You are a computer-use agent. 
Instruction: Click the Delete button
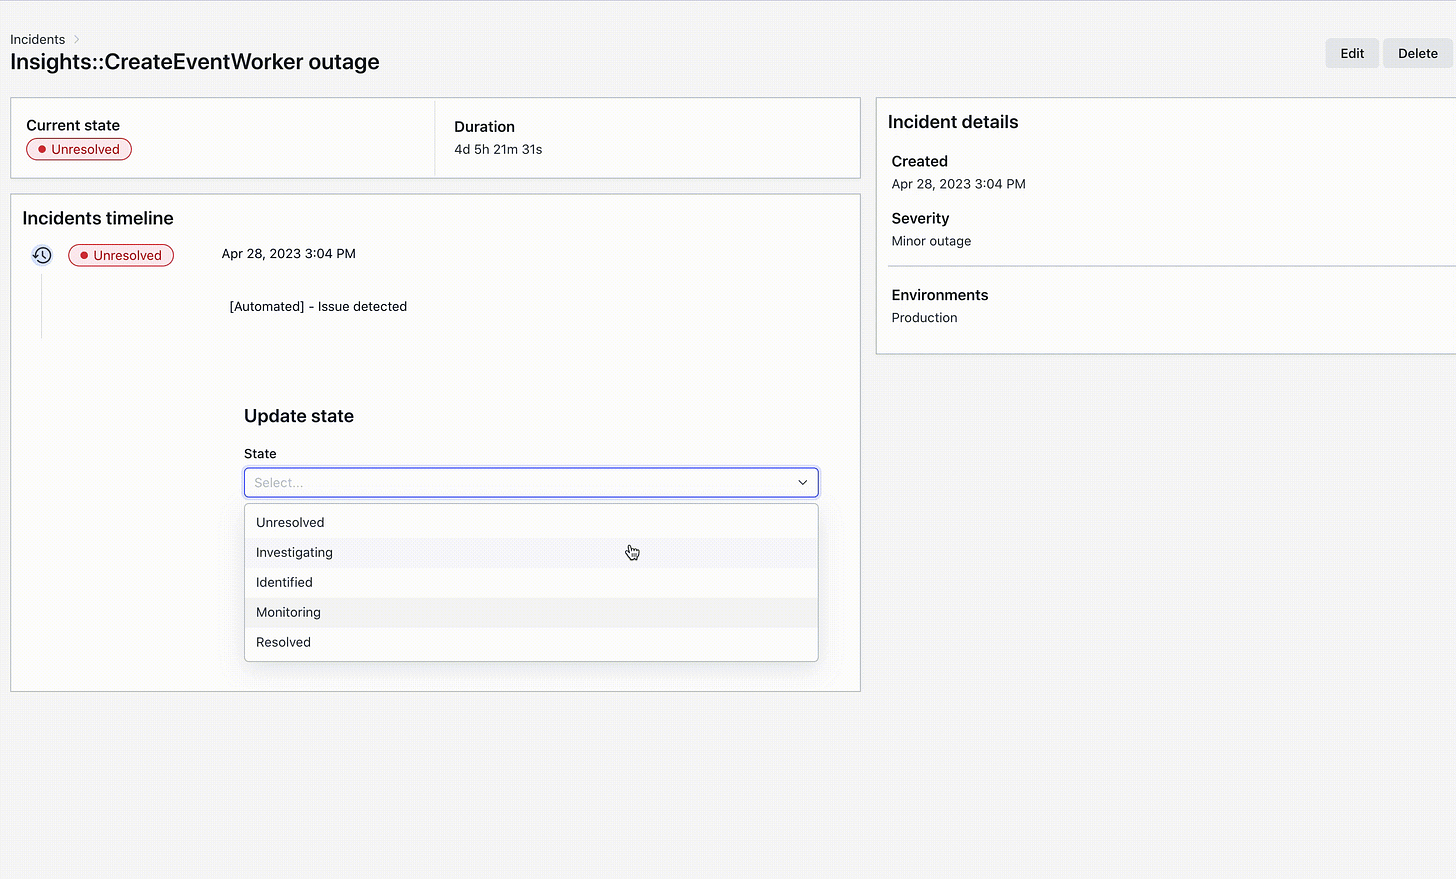pos(1417,54)
